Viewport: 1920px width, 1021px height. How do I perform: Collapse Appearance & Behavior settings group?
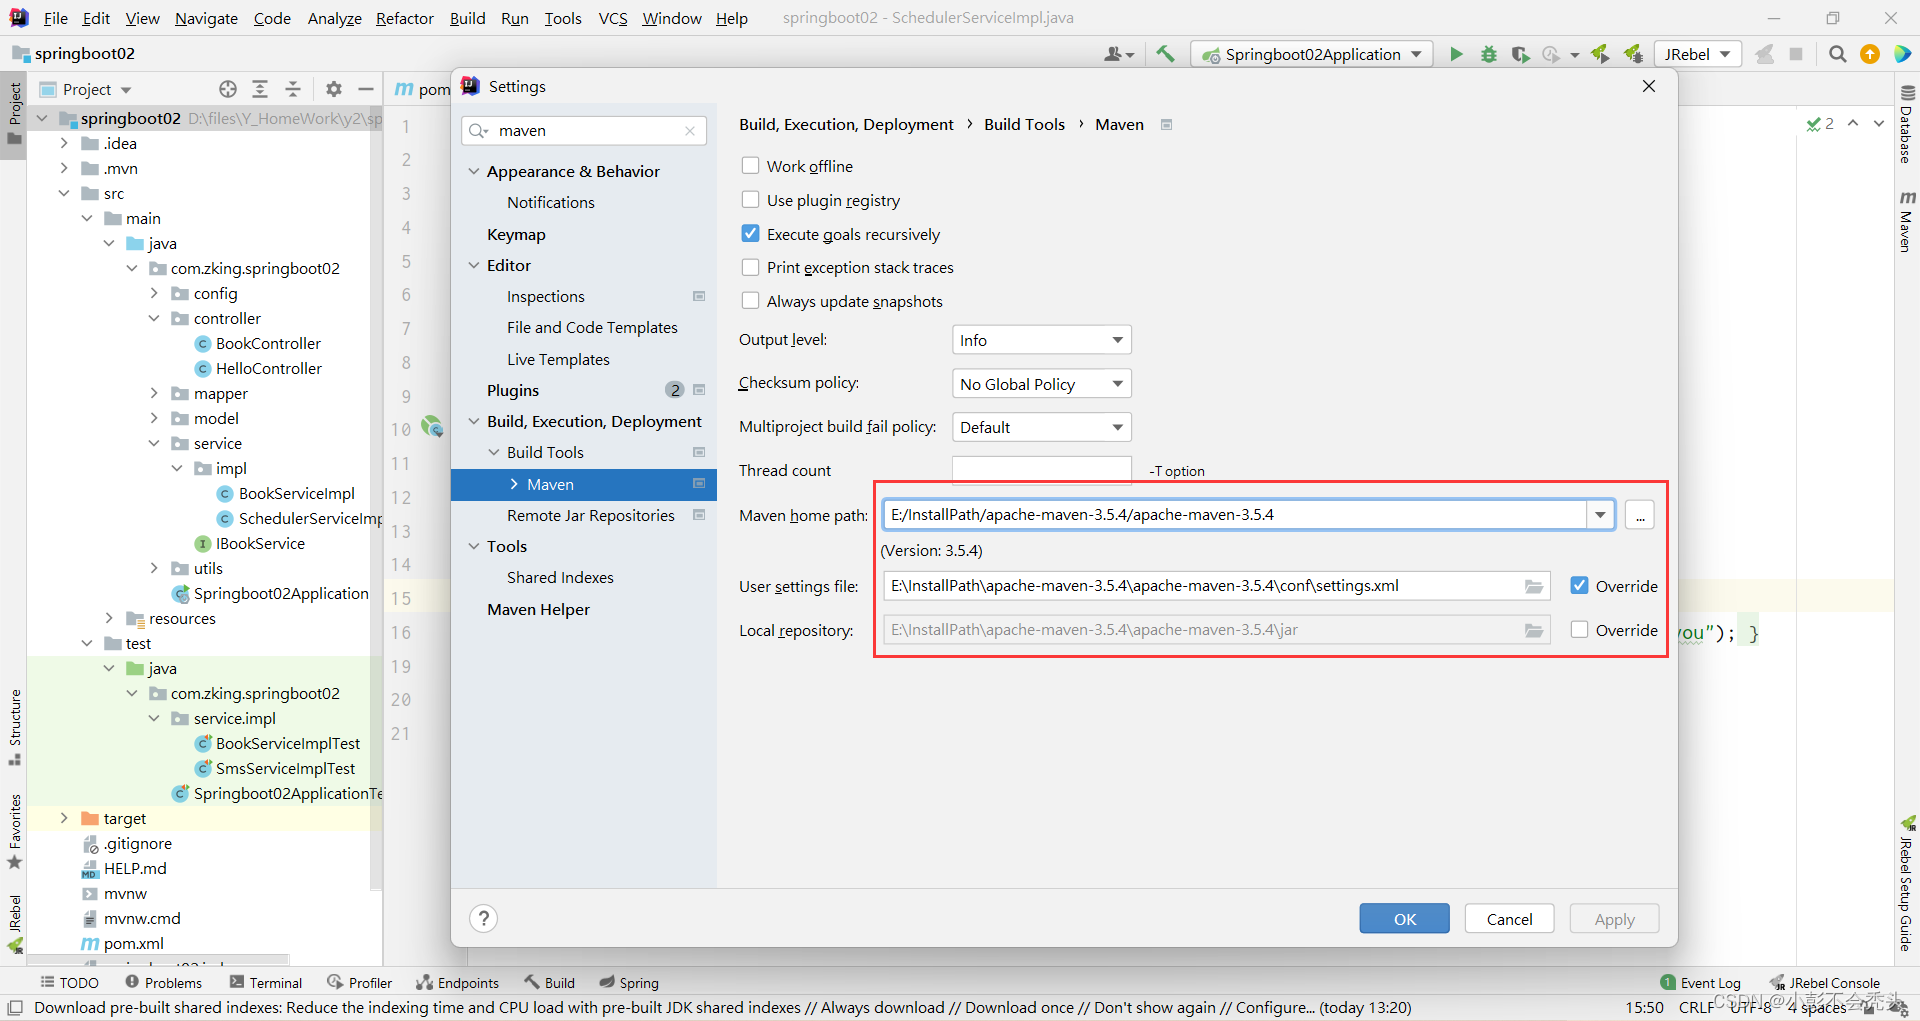point(474,172)
